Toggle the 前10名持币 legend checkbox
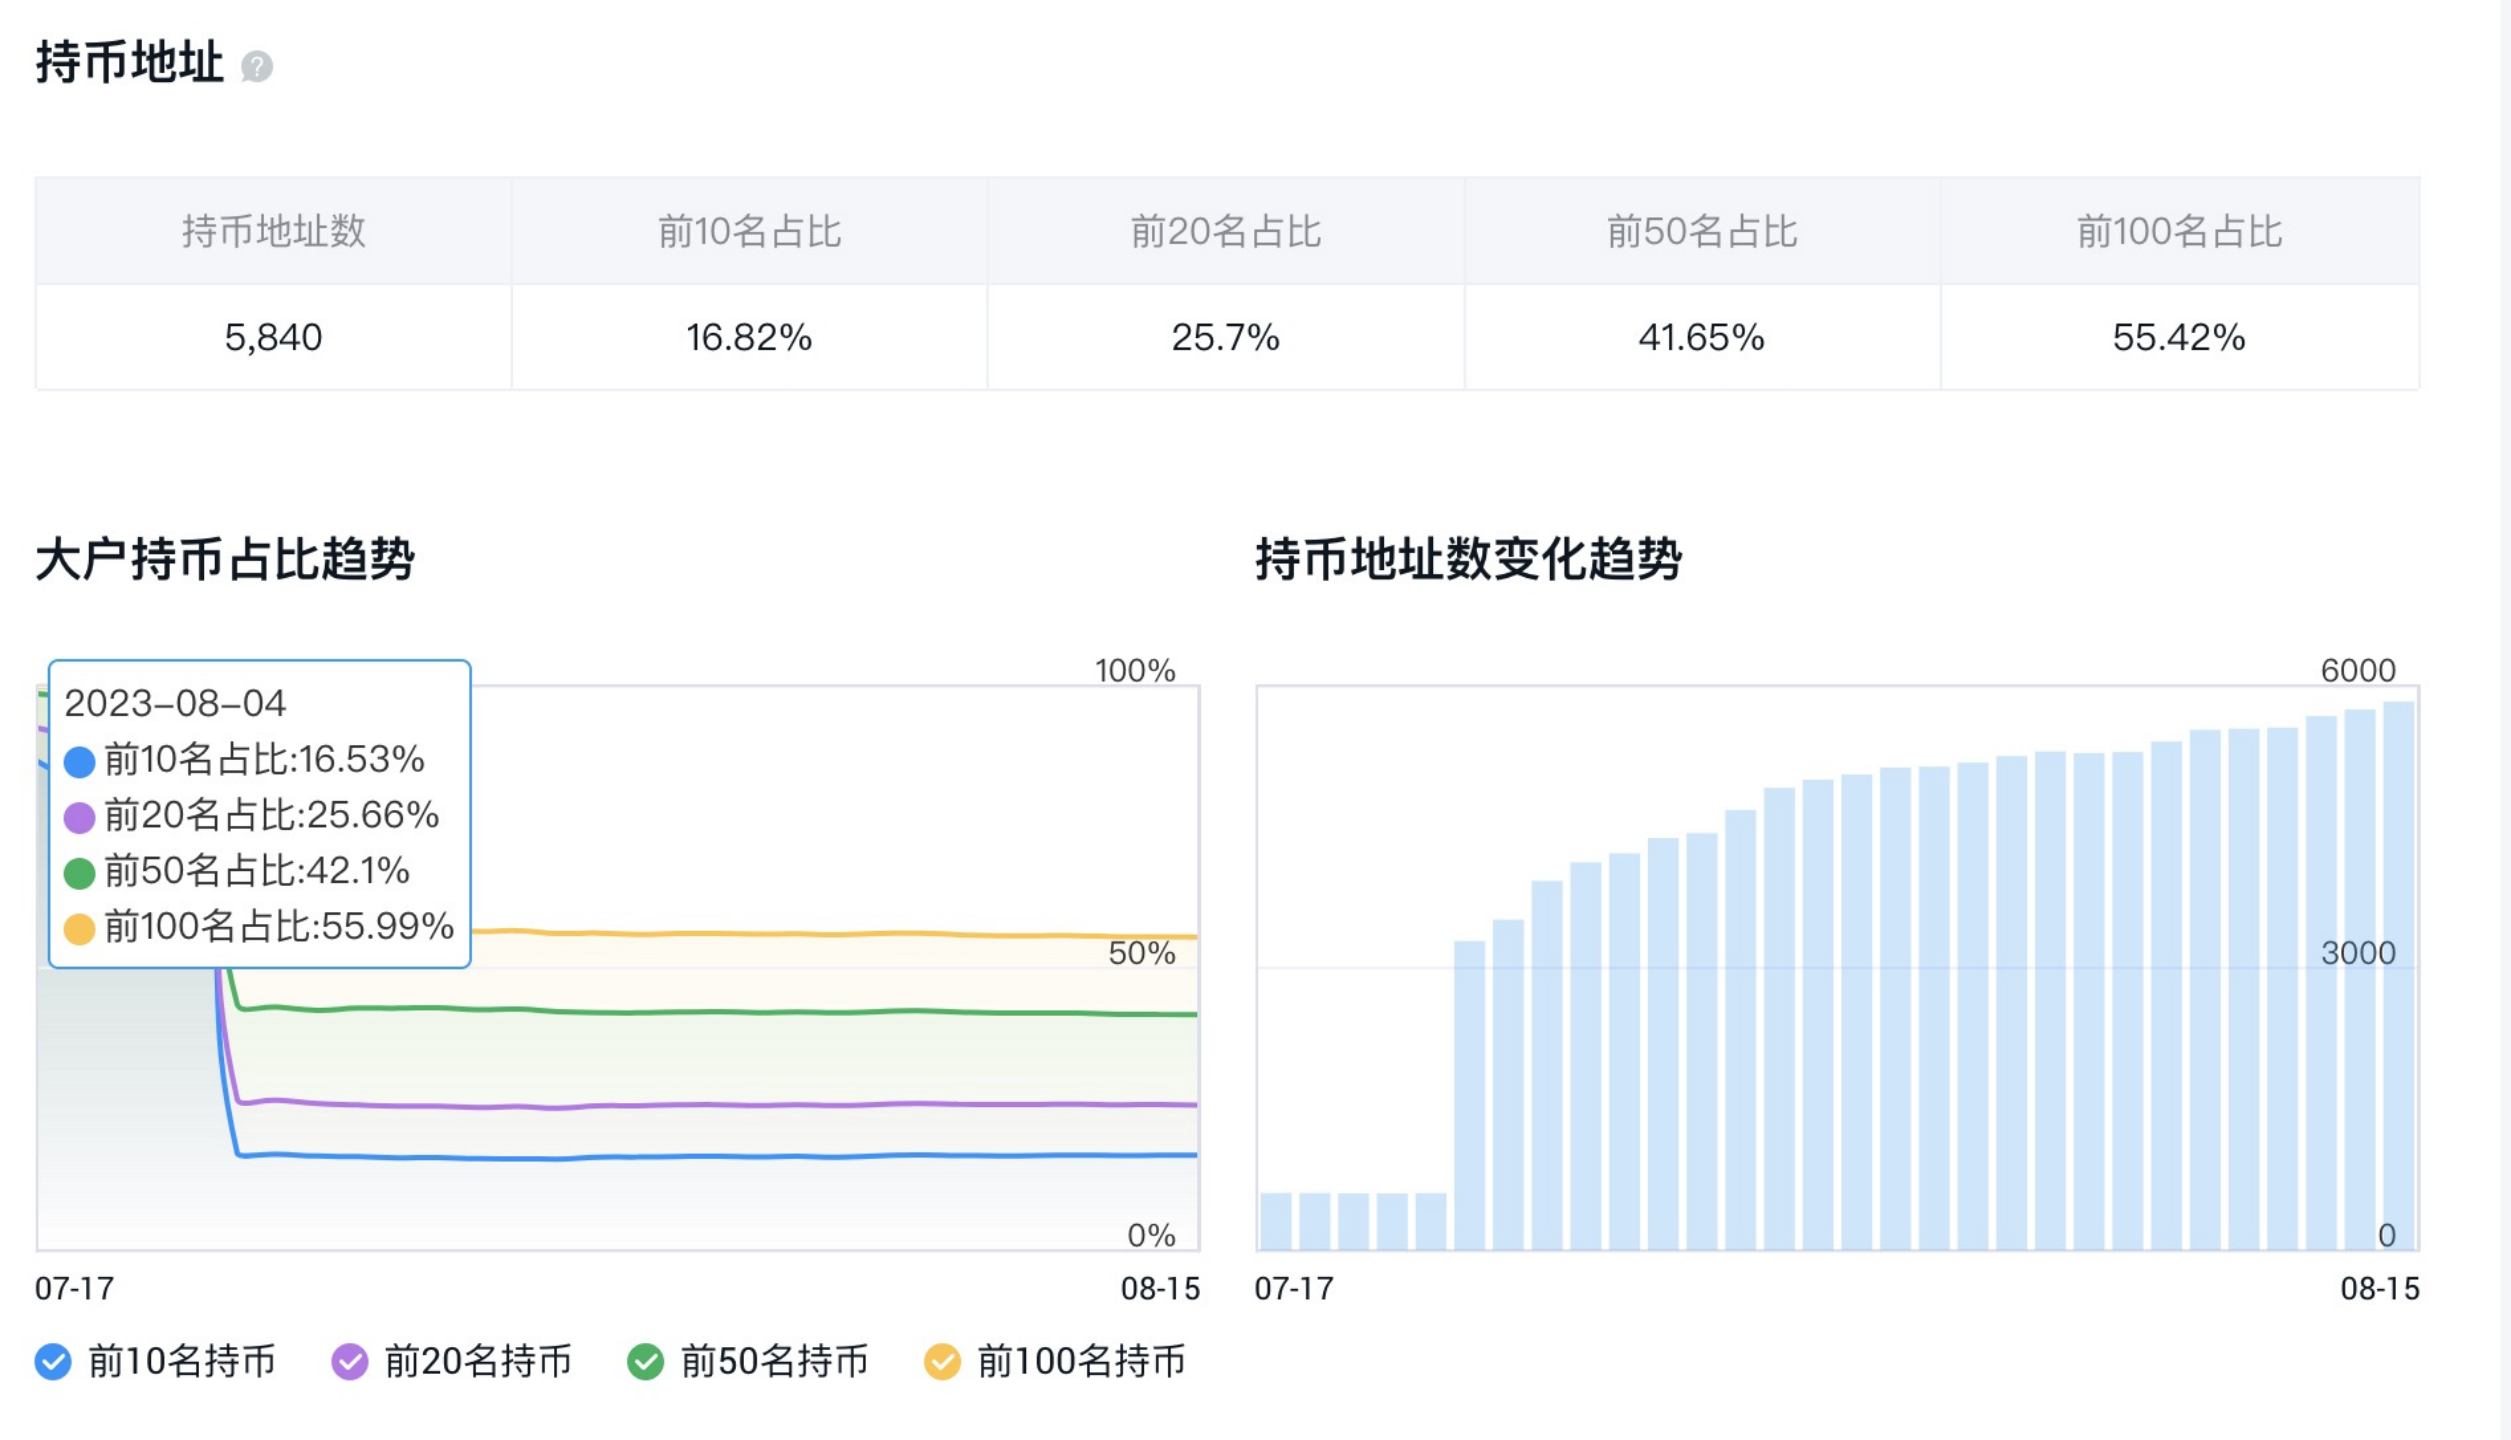The height and width of the screenshot is (1440, 2511). pos(53,1361)
